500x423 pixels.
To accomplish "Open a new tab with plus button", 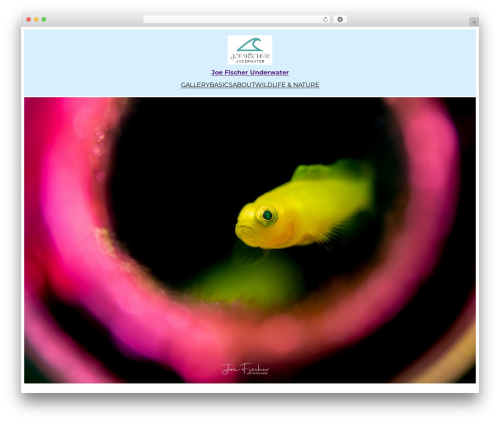I will pyautogui.click(x=474, y=22).
